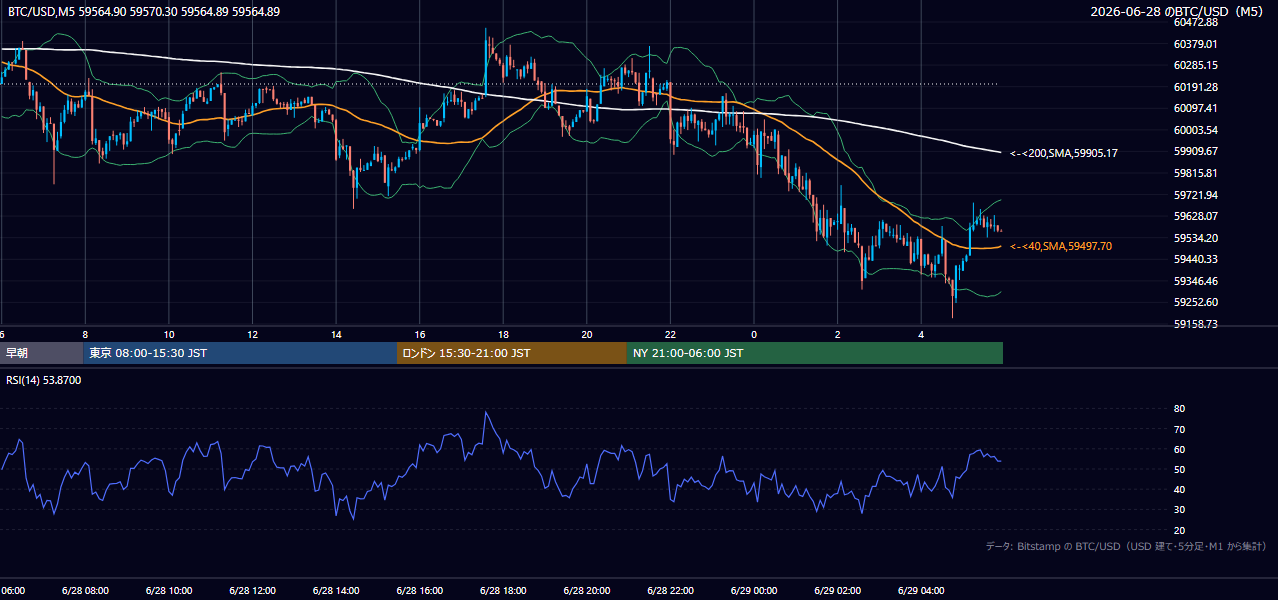Click the RSI(14) 53.8700 indicator label
The height and width of the screenshot is (600, 1278).
click(44, 380)
